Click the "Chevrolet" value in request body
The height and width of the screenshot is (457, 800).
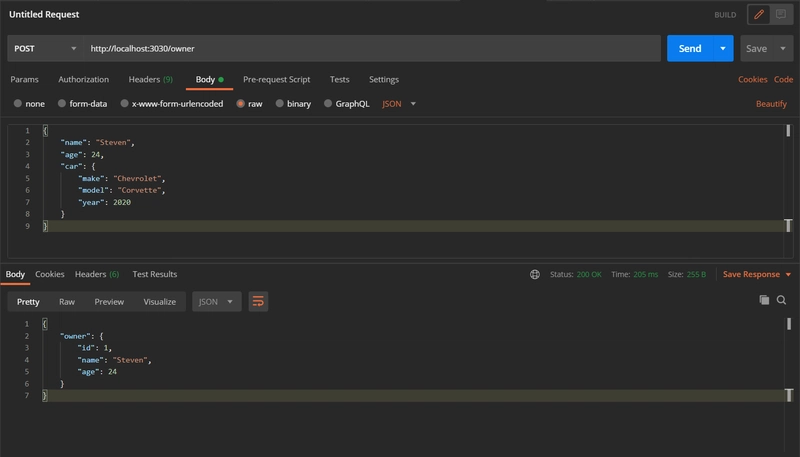coord(137,179)
